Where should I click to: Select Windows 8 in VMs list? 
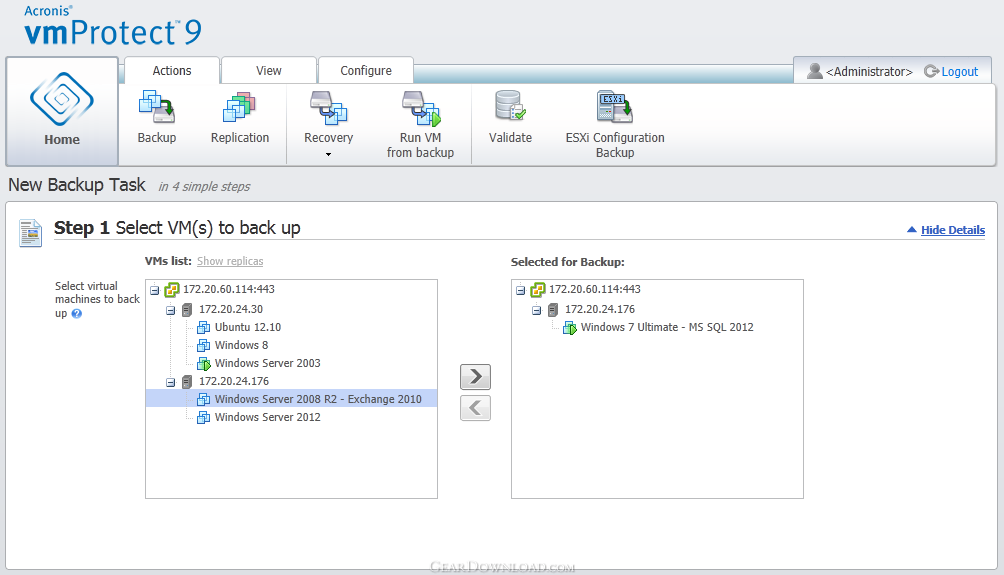click(241, 345)
